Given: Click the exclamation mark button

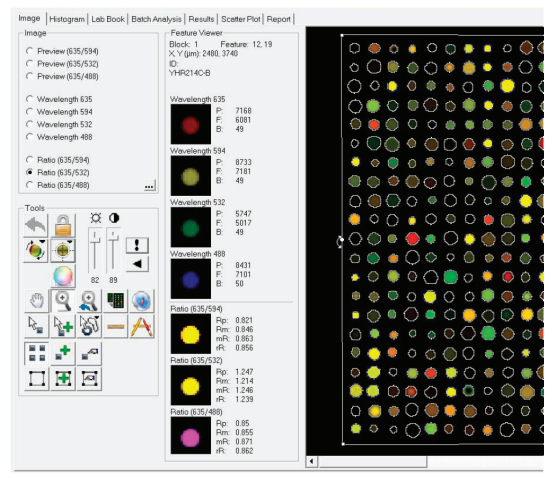Looking at the screenshot, I should pyautogui.click(x=137, y=245).
